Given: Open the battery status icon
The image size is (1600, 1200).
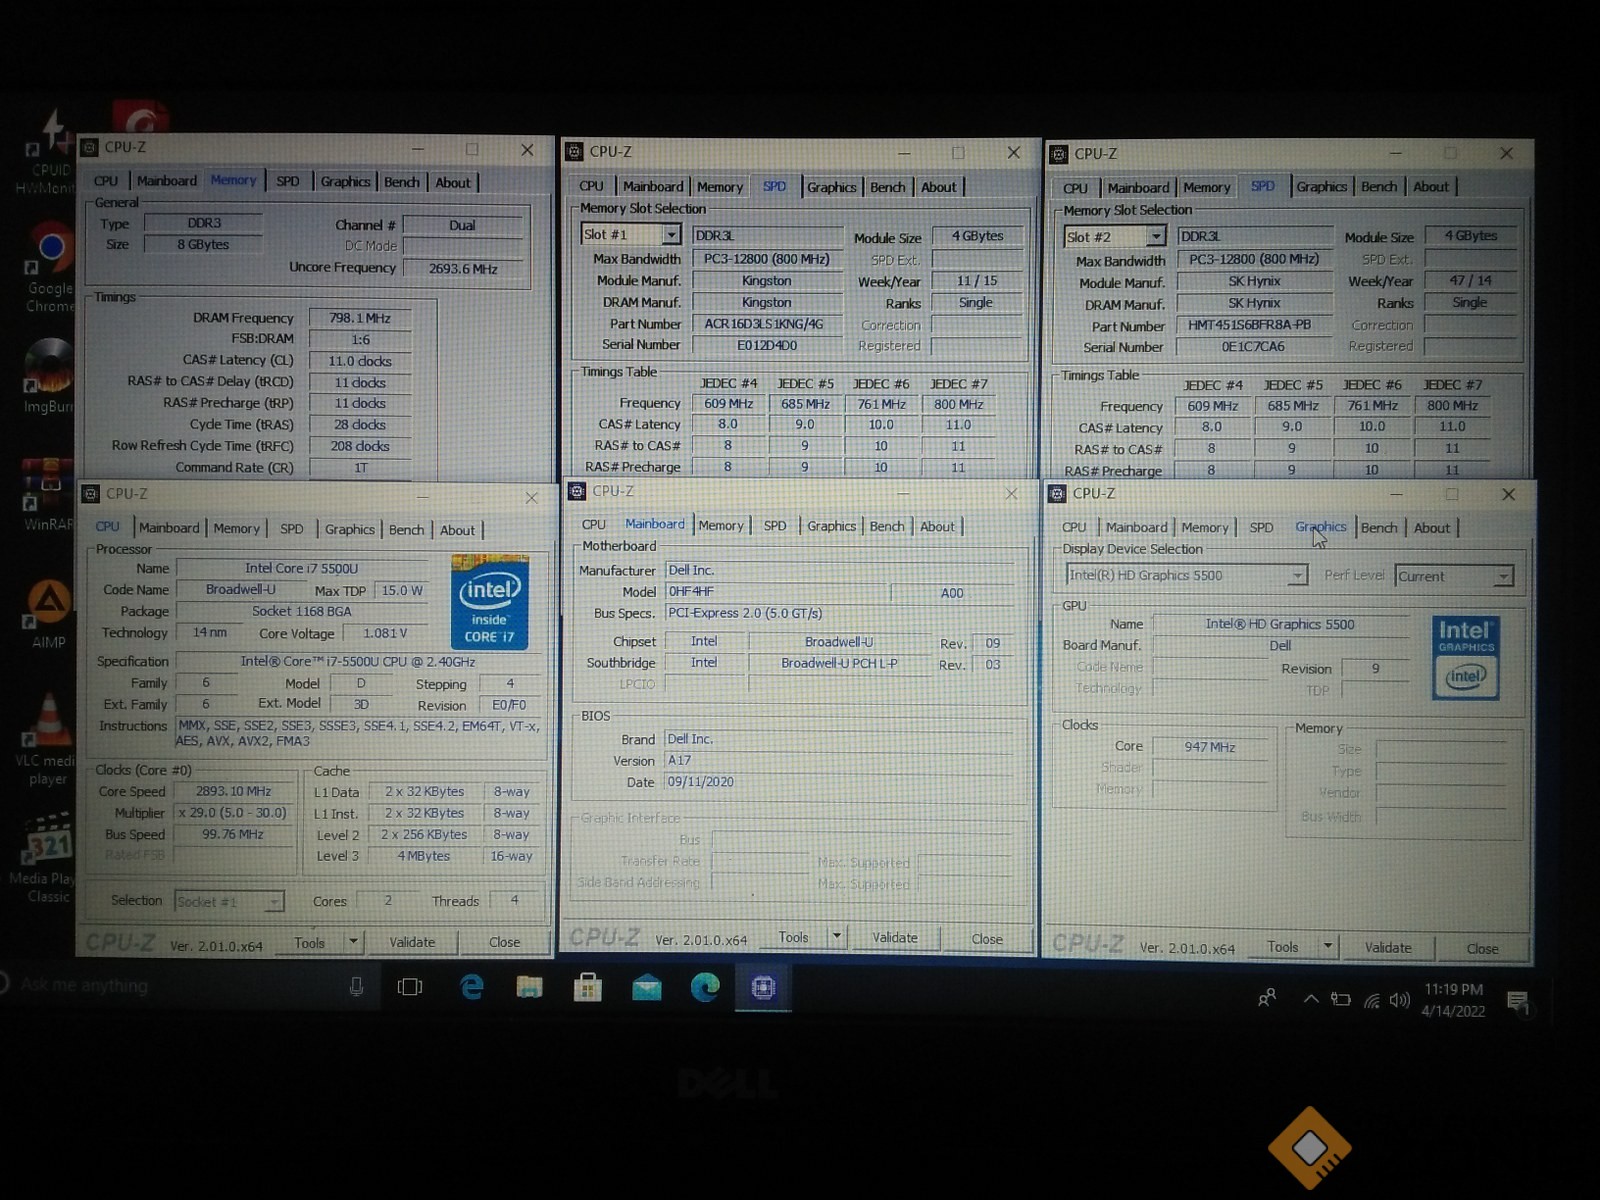Looking at the screenshot, I should click(x=1340, y=999).
